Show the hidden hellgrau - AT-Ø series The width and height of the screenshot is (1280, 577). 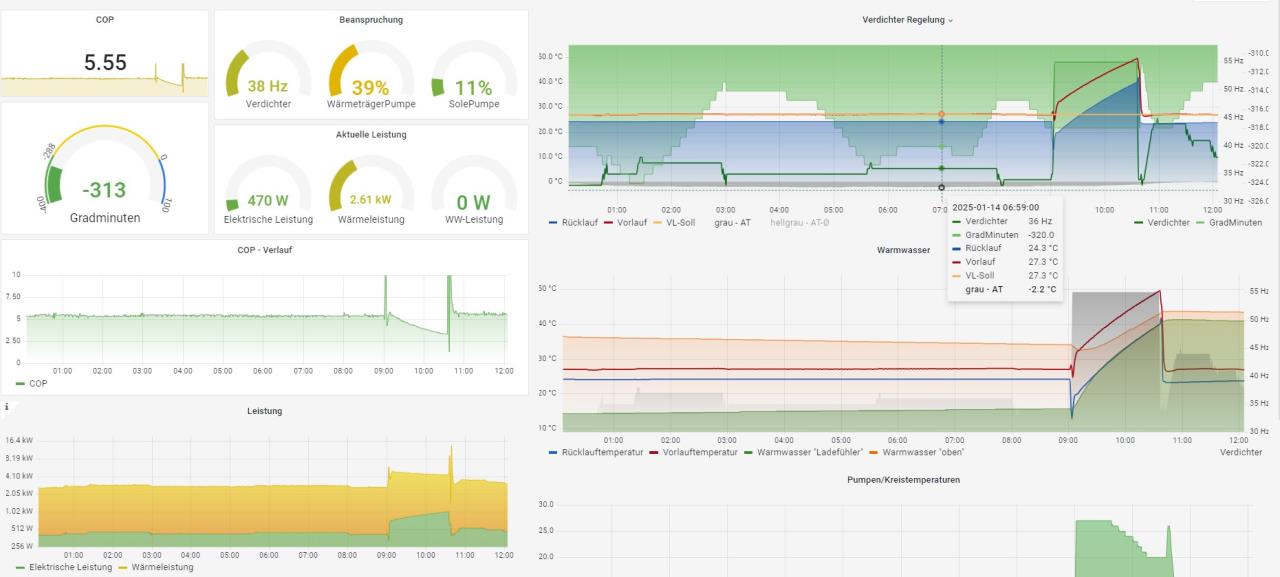802,223
